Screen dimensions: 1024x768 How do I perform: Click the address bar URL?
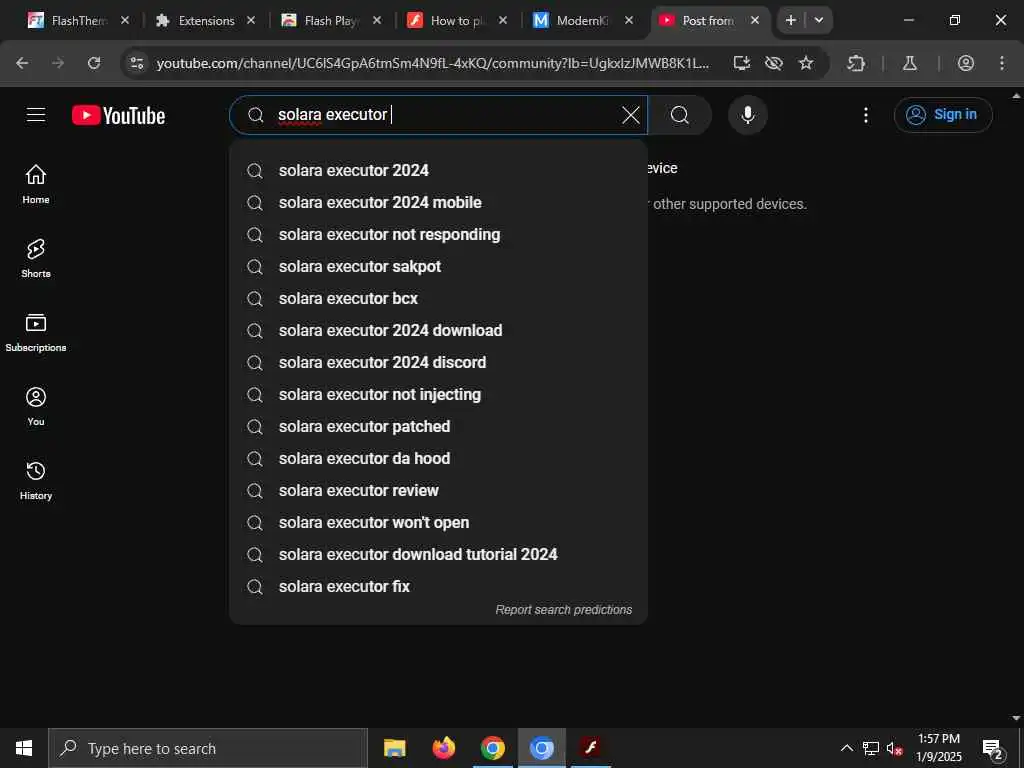[432, 63]
